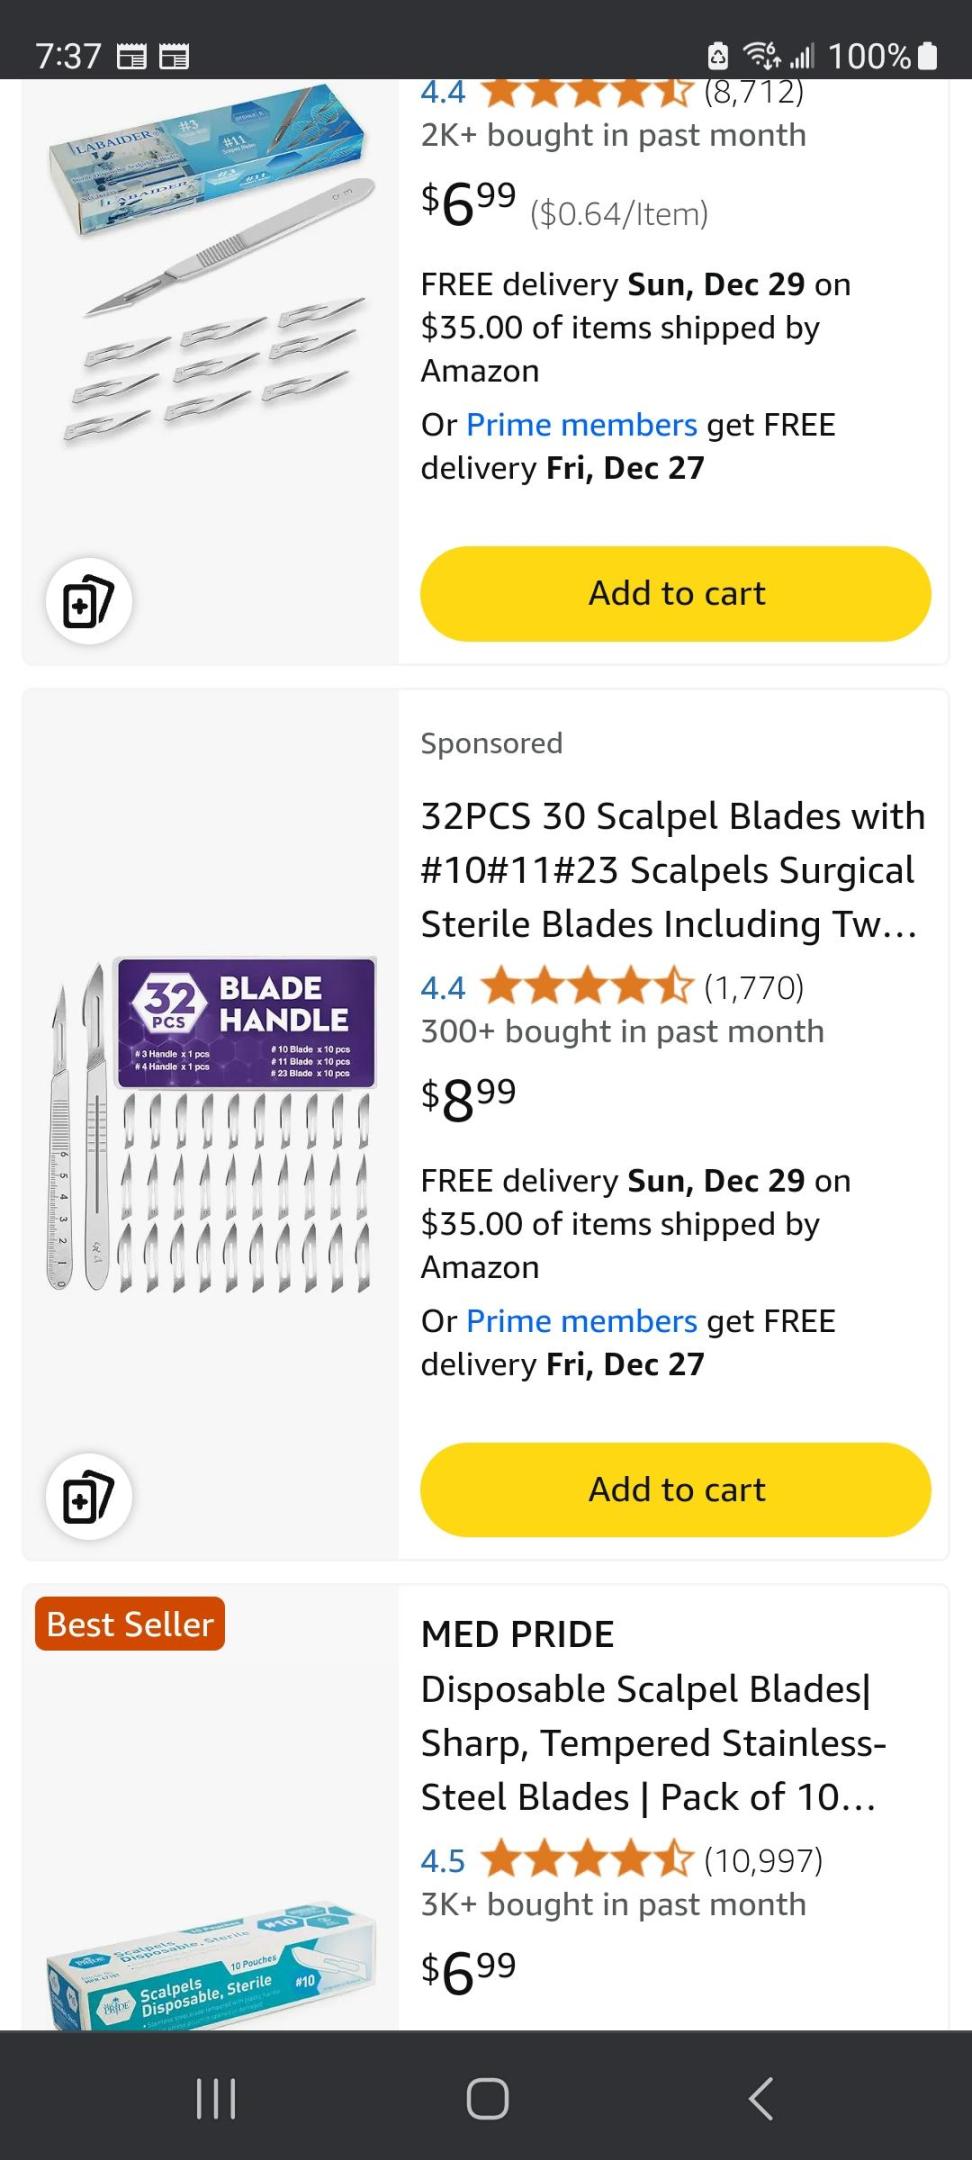972x2160 pixels.
Task: Tap compare icon on 32PCS blade image
Action: click(x=89, y=1497)
